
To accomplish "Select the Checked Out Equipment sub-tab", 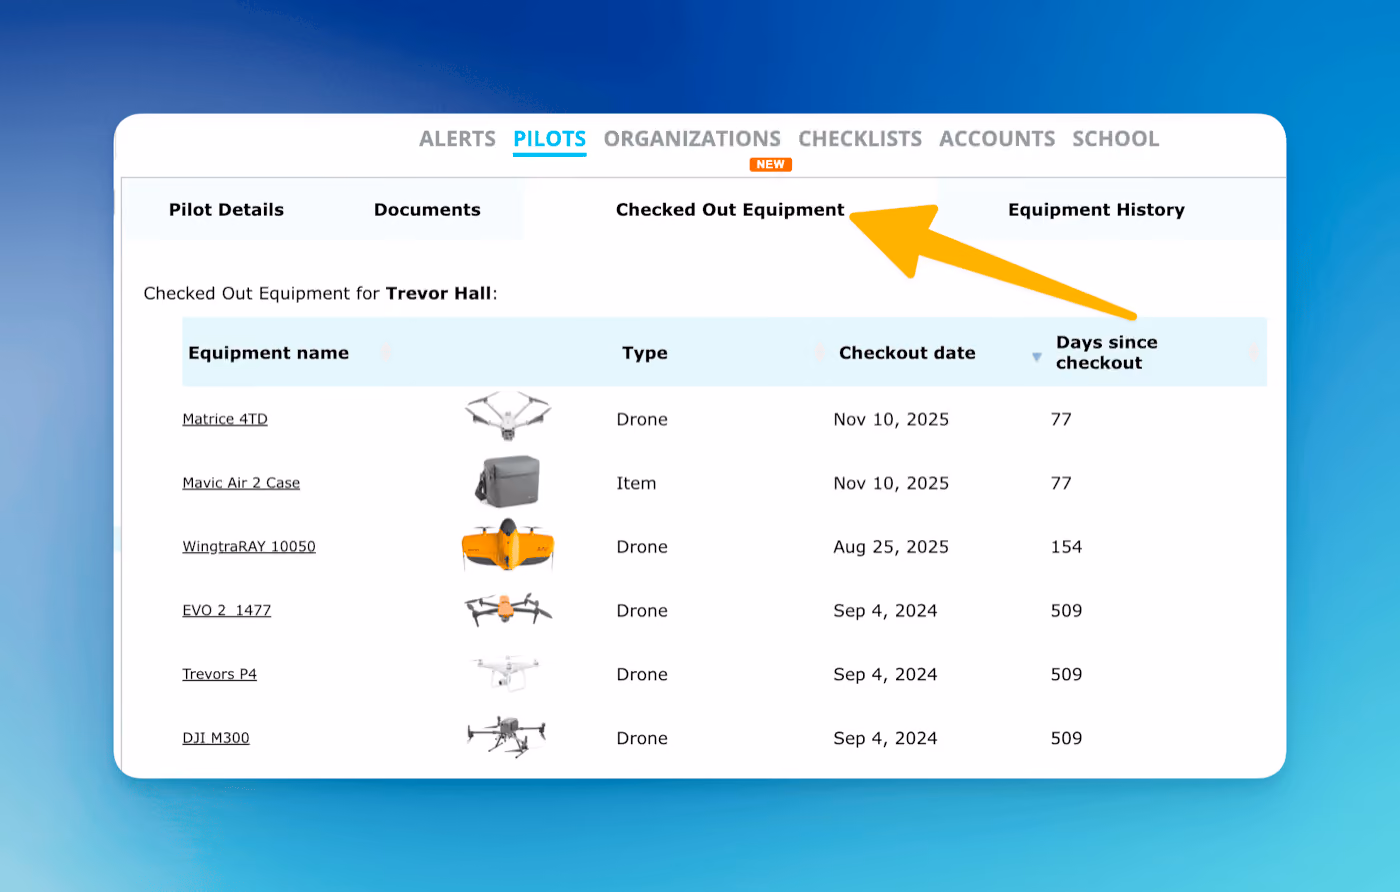I will [730, 210].
